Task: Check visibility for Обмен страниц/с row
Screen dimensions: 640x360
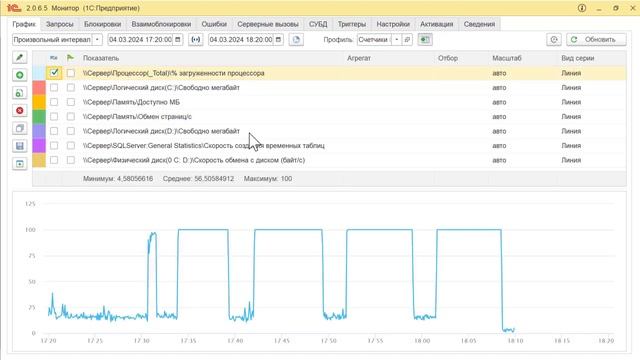Action: point(54,116)
